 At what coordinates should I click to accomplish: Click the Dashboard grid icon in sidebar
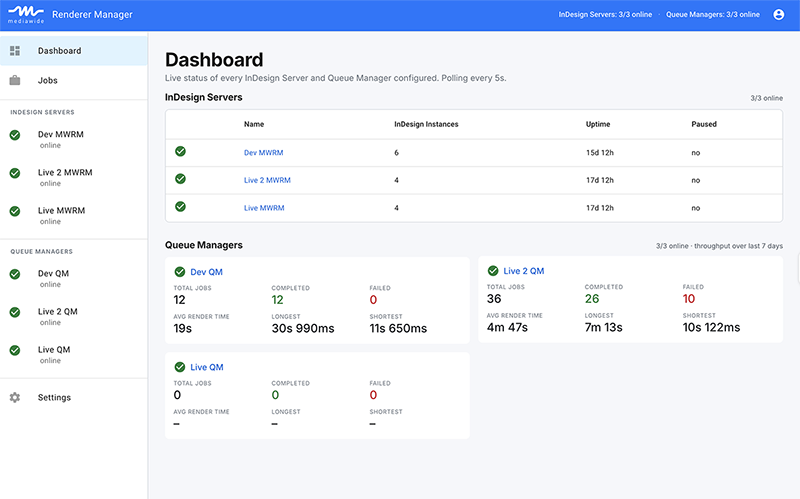click(x=15, y=51)
